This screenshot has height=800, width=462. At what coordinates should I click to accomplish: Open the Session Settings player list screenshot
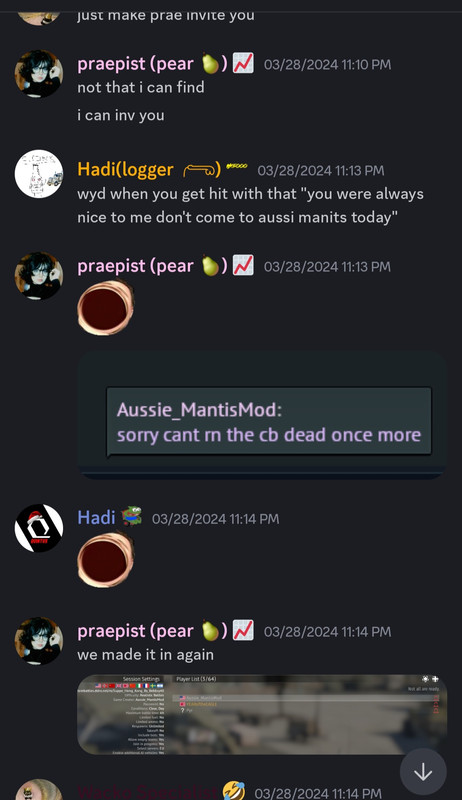pos(262,714)
